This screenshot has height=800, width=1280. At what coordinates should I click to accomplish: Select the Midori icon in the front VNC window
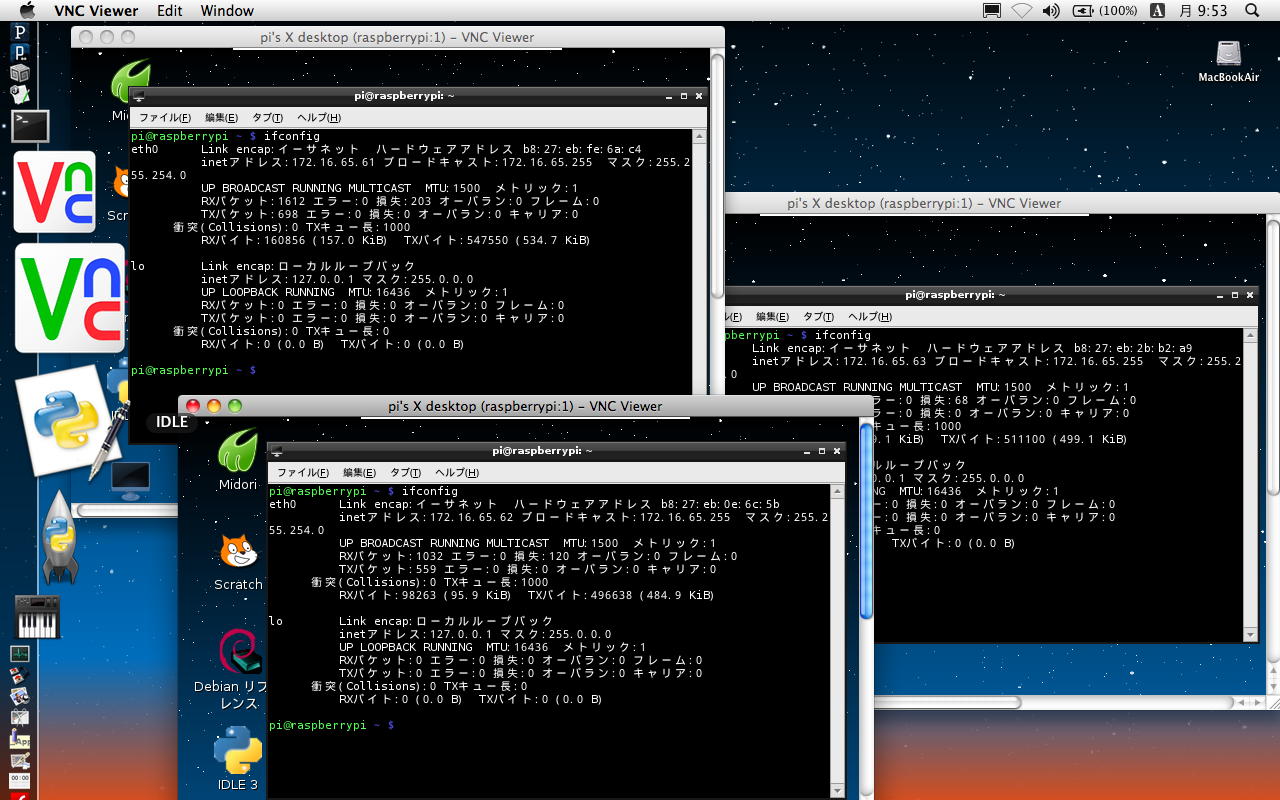238,460
